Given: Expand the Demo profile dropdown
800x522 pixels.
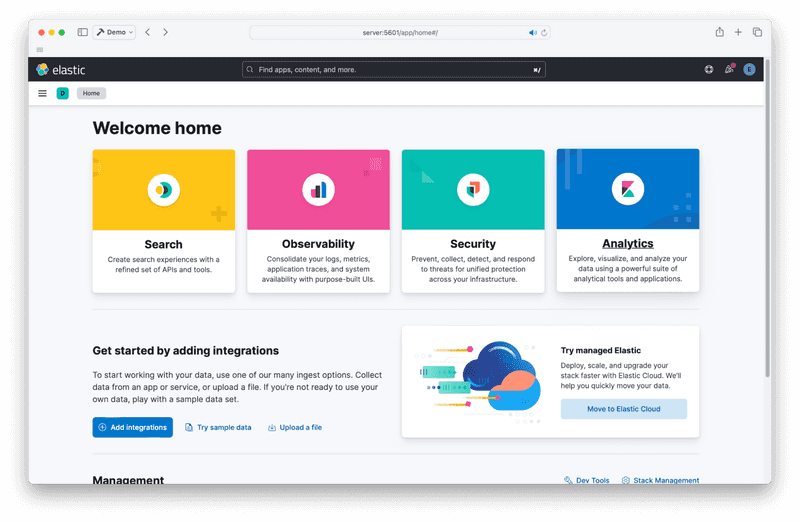Looking at the screenshot, I should coord(115,32).
